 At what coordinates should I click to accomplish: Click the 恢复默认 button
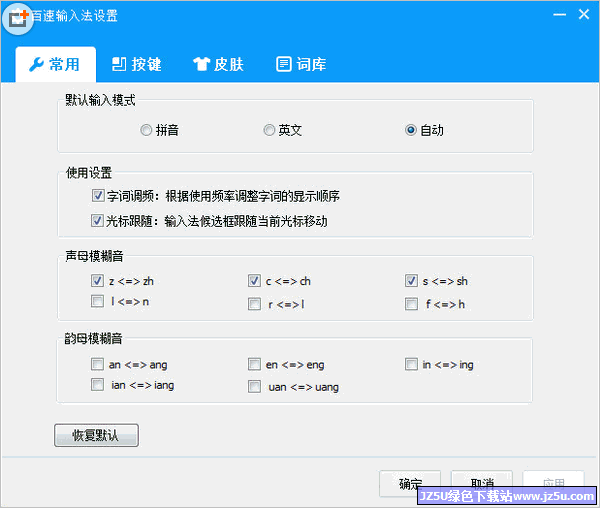click(x=96, y=435)
